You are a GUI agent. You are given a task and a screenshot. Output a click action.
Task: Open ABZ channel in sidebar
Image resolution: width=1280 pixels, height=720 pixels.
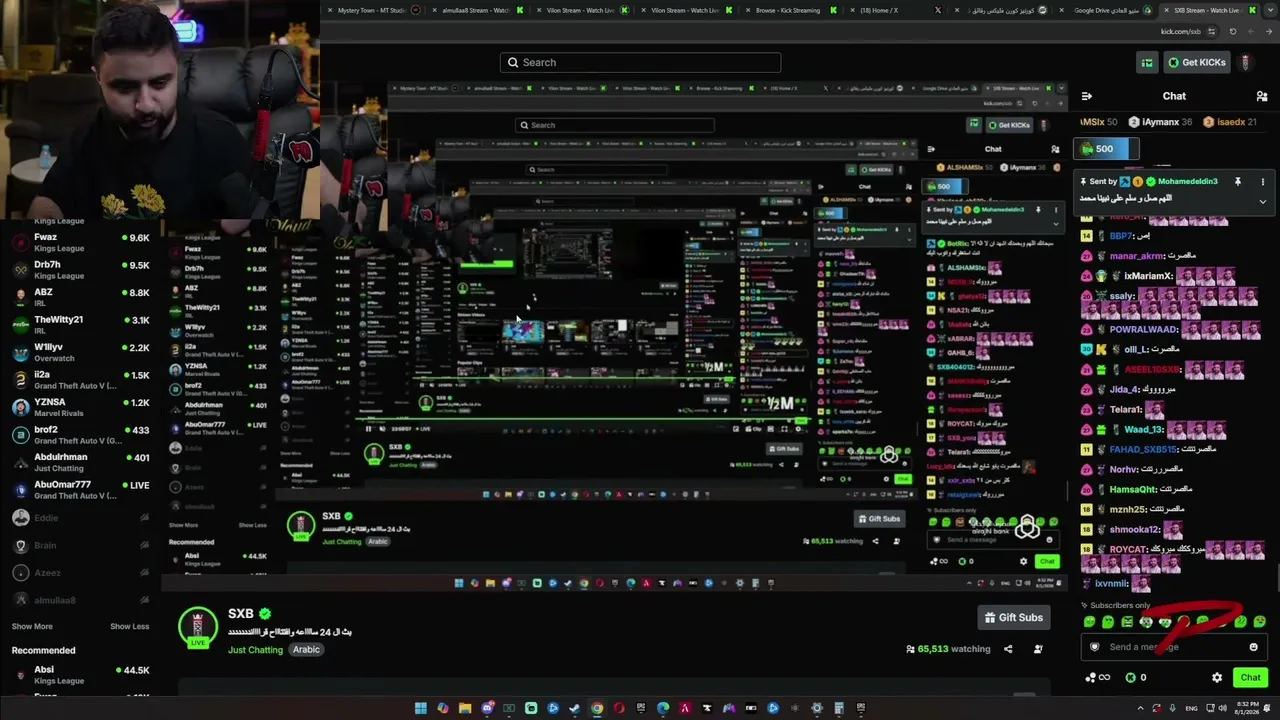click(80, 297)
